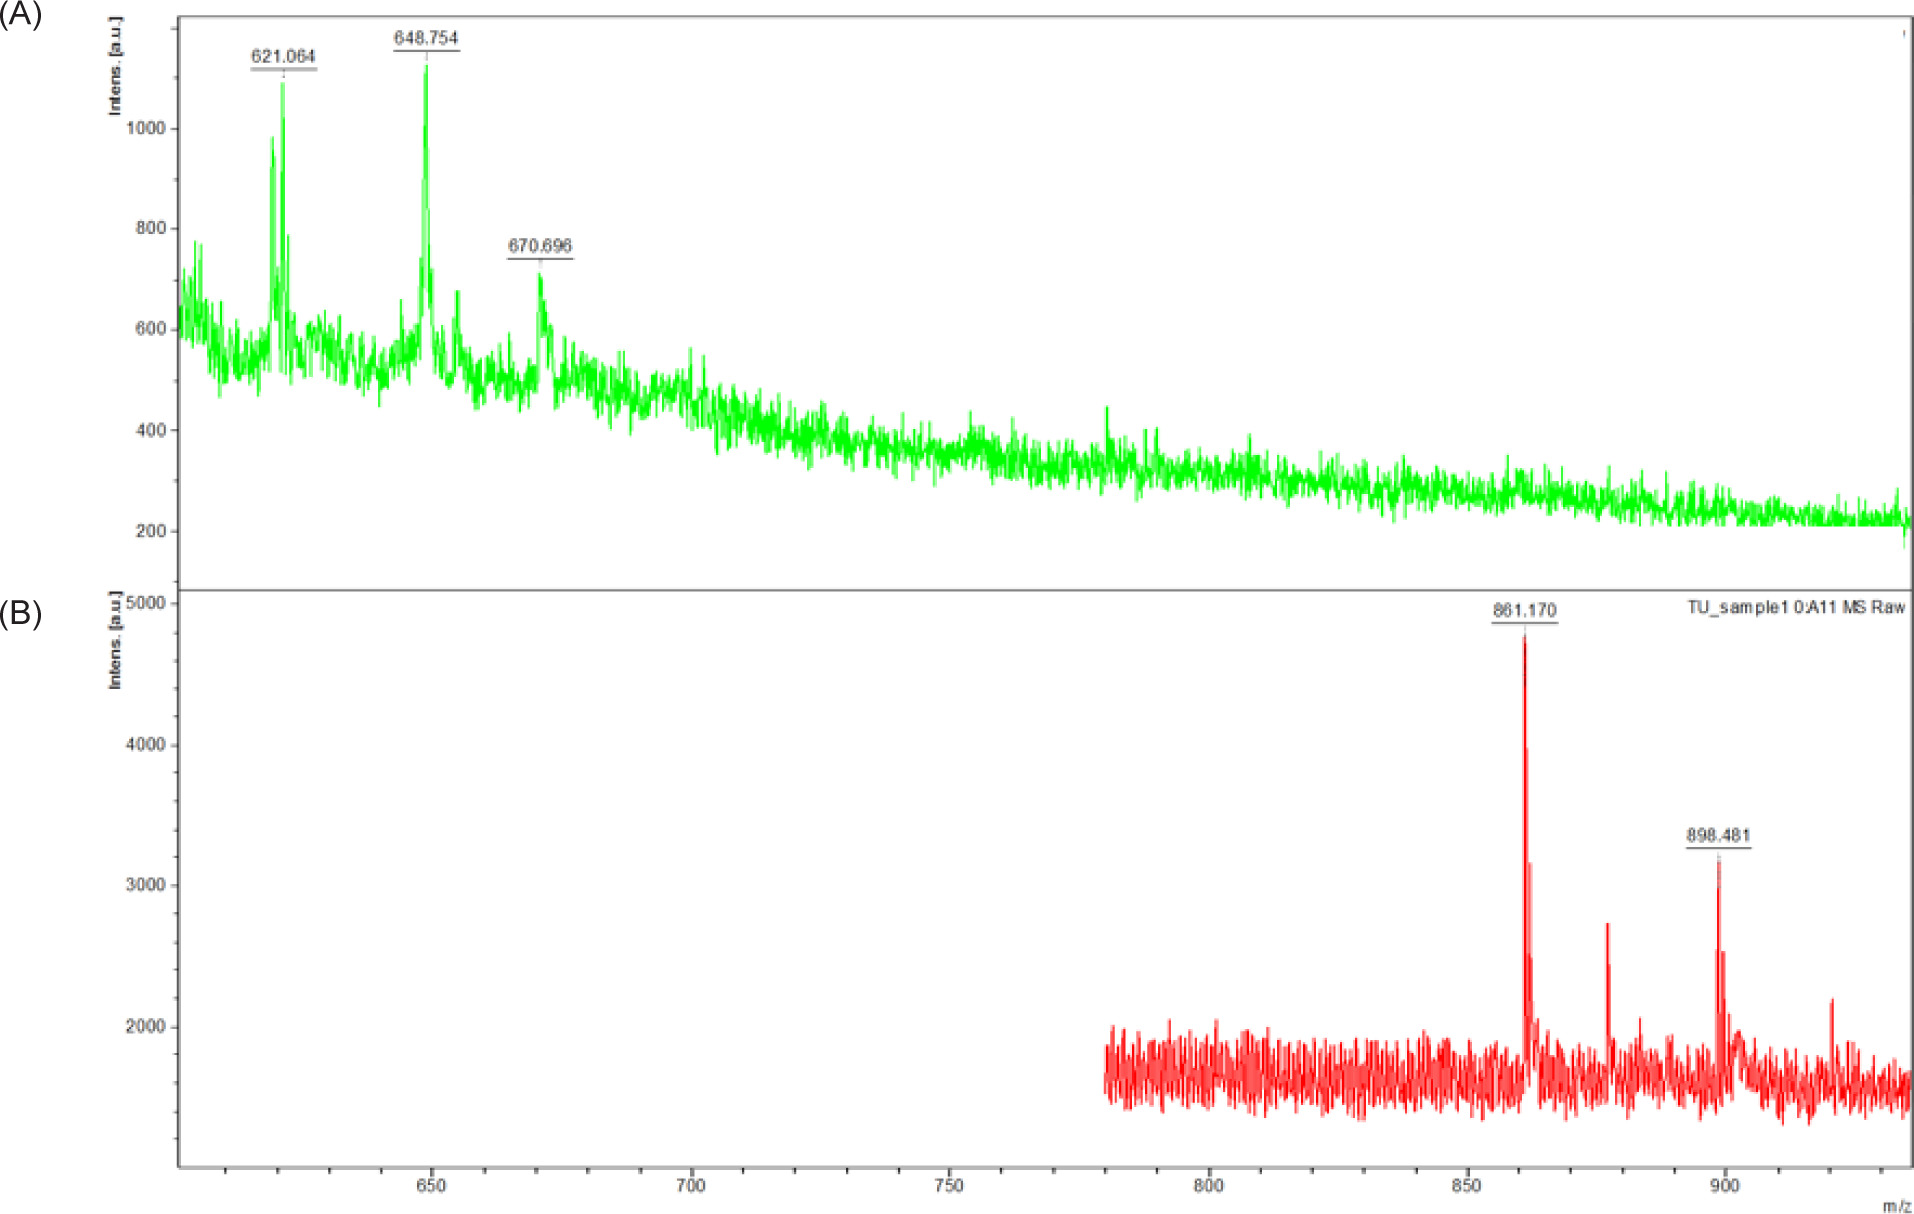Click the 700 x-axis tick label
The height and width of the screenshot is (1214, 1914).
pos(690,1186)
